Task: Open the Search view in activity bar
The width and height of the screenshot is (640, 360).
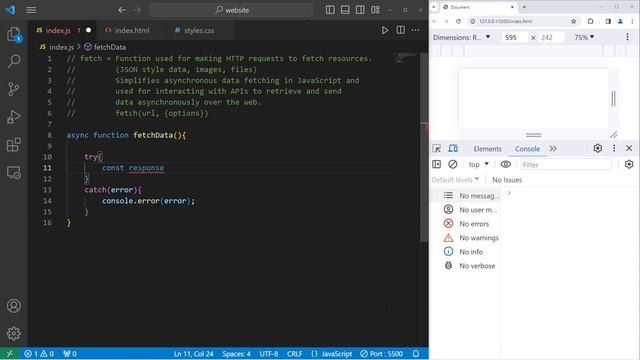Action: pos(13,62)
